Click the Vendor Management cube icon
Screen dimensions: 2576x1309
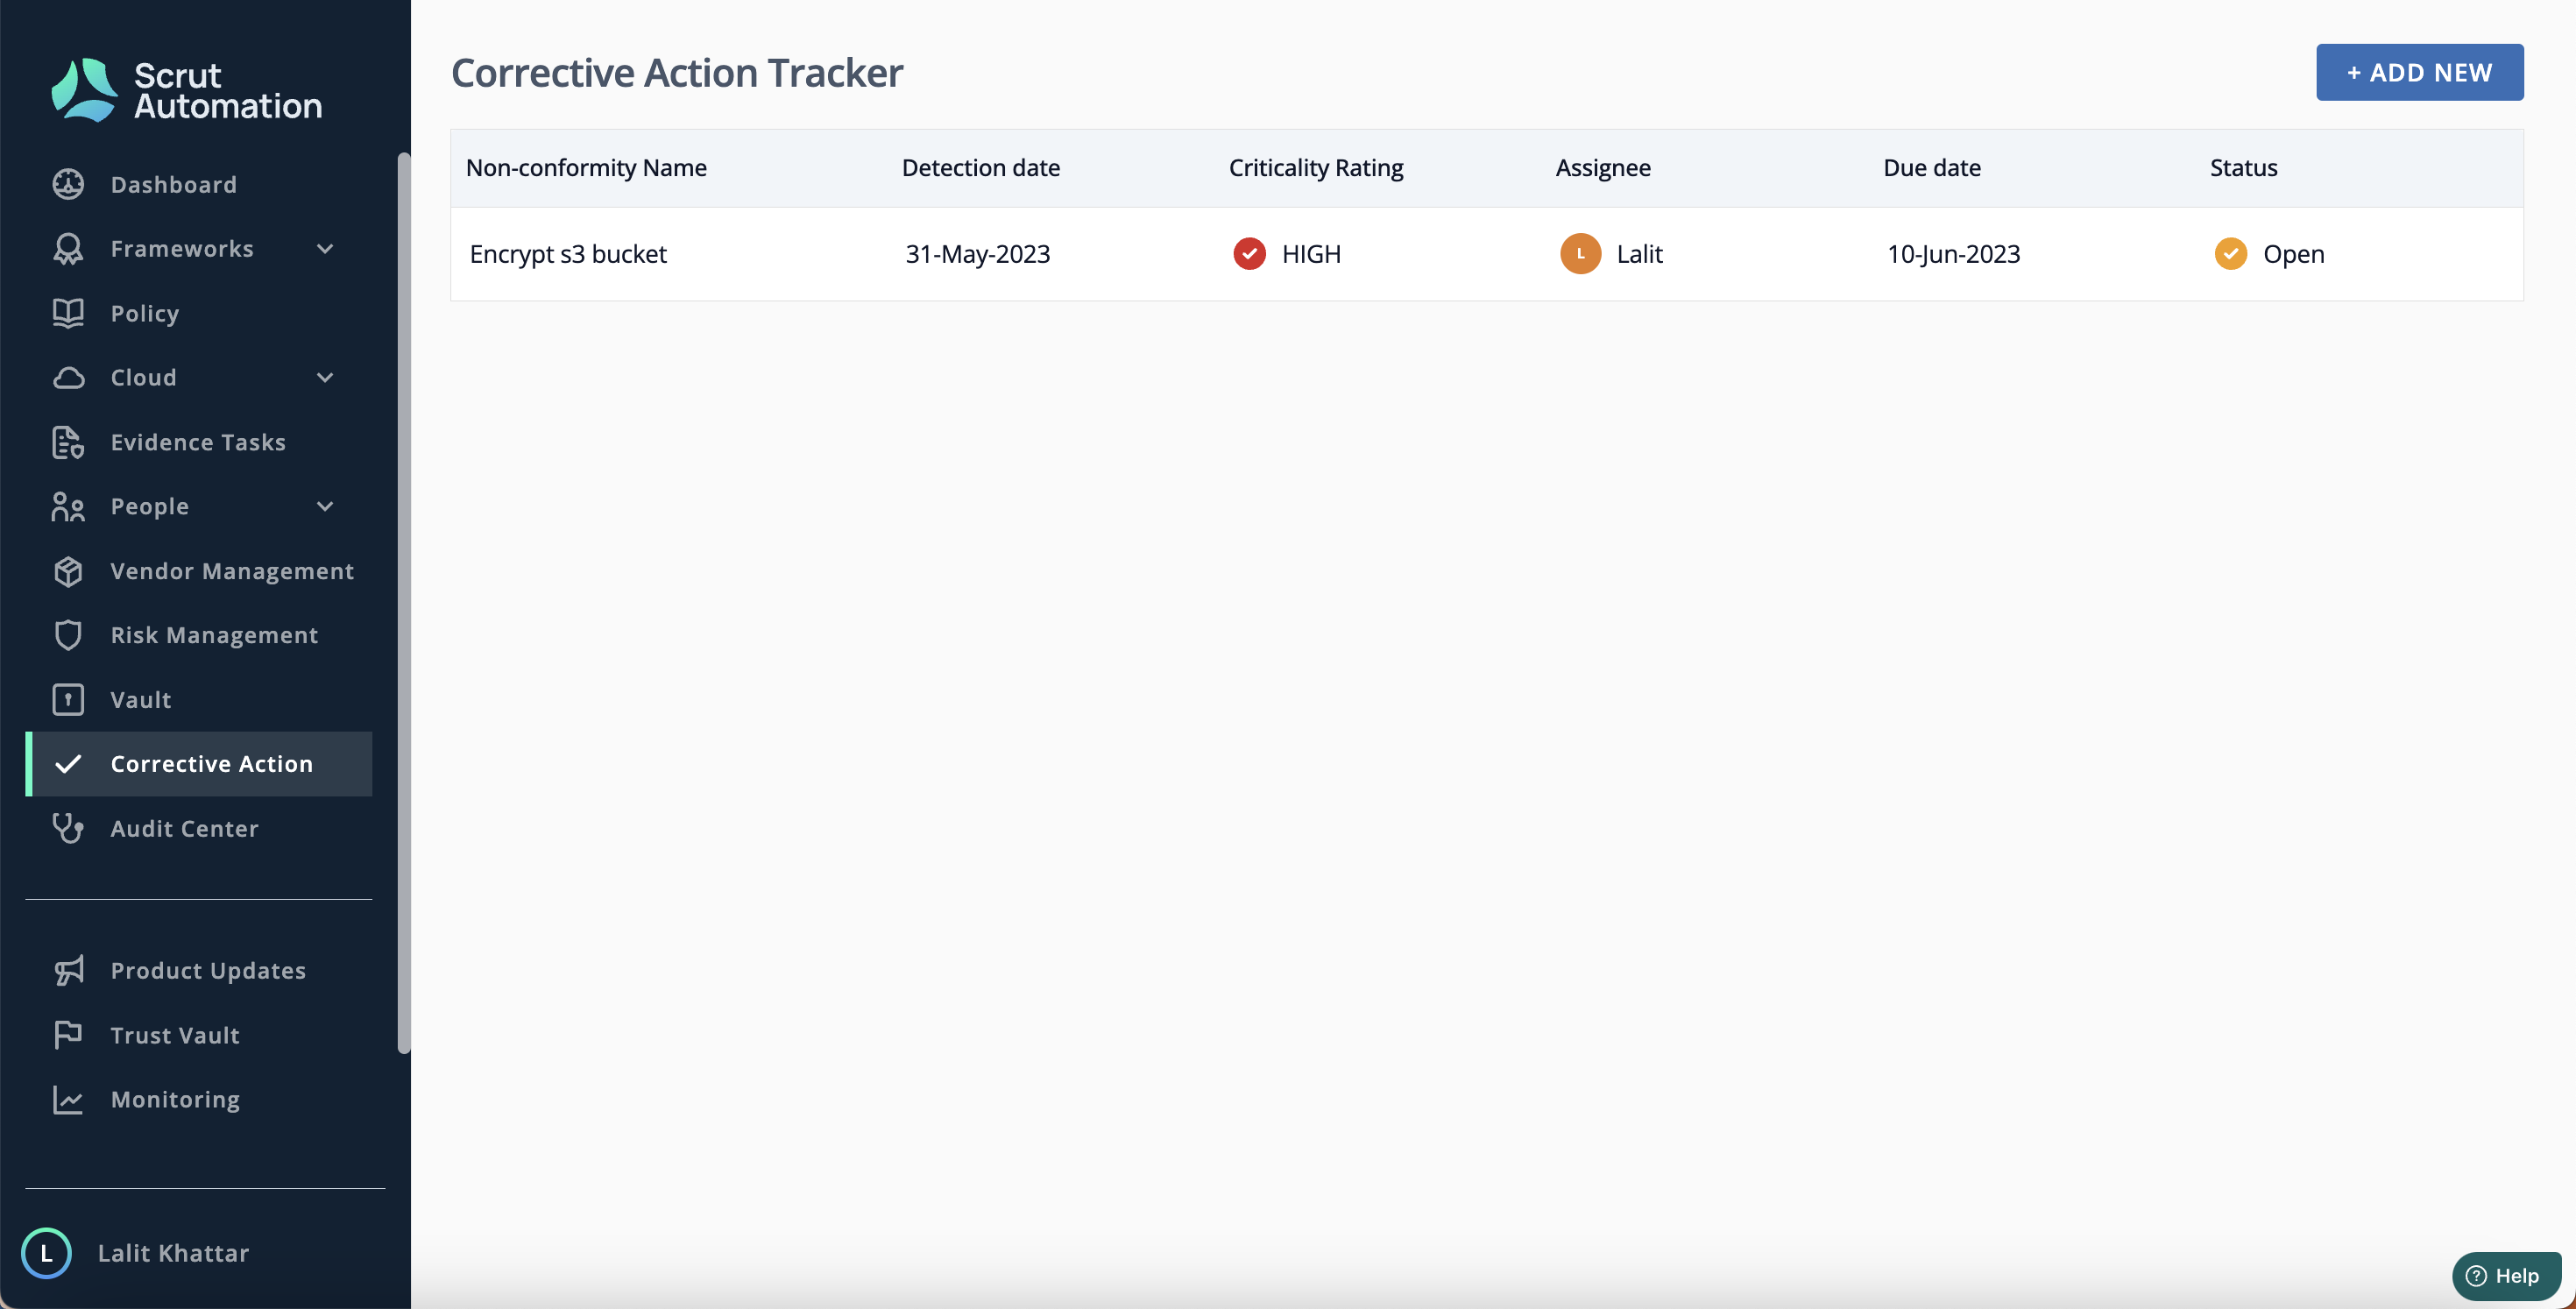(x=68, y=571)
